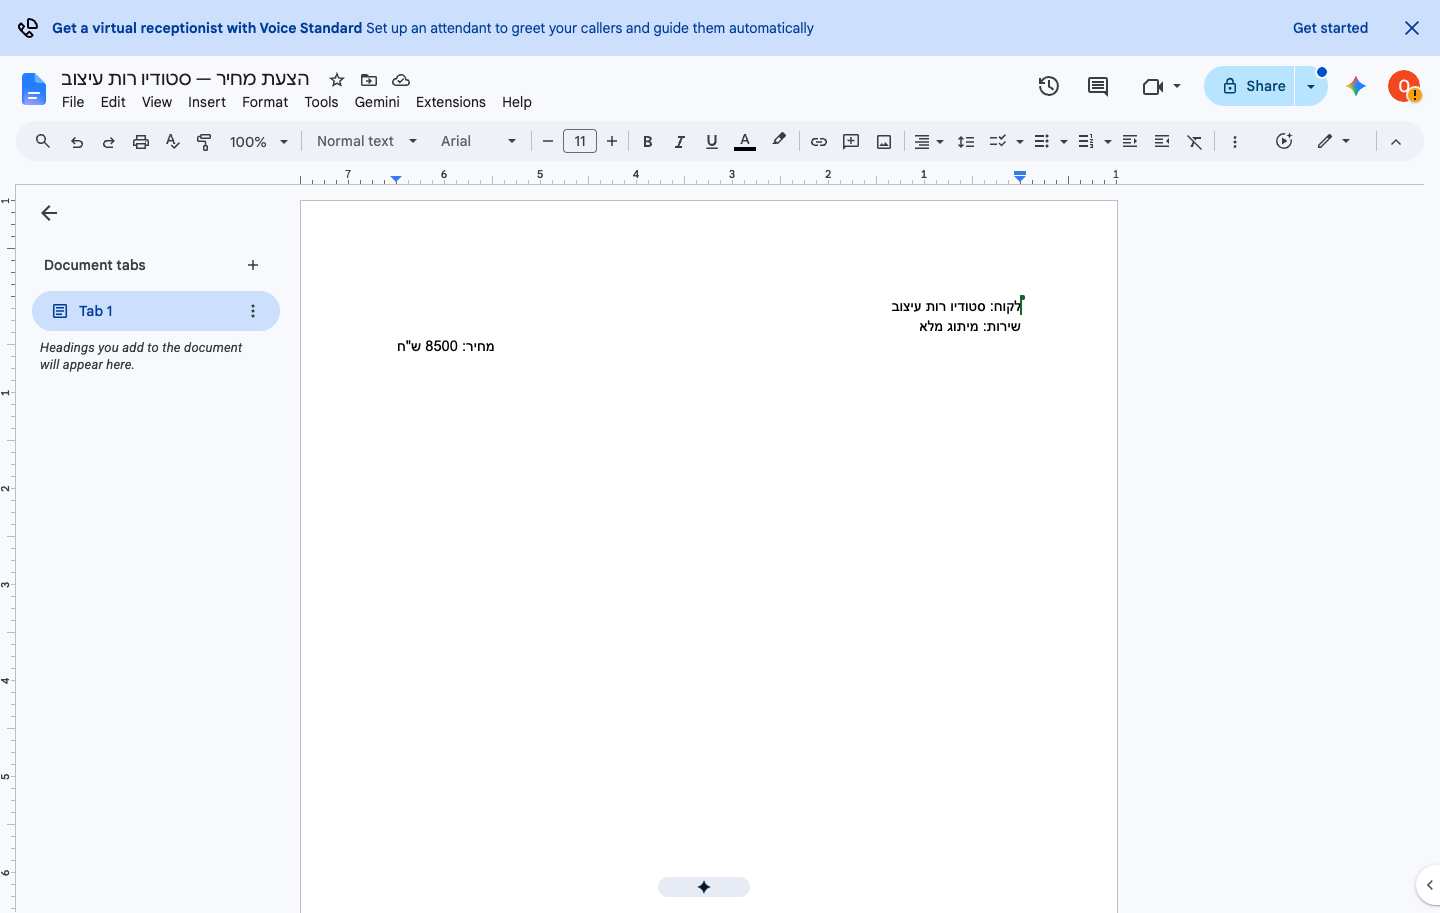Image resolution: width=1440 pixels, height=913 pixels.
Task: Decrease the indent
Action: [x=1130, y=142]
